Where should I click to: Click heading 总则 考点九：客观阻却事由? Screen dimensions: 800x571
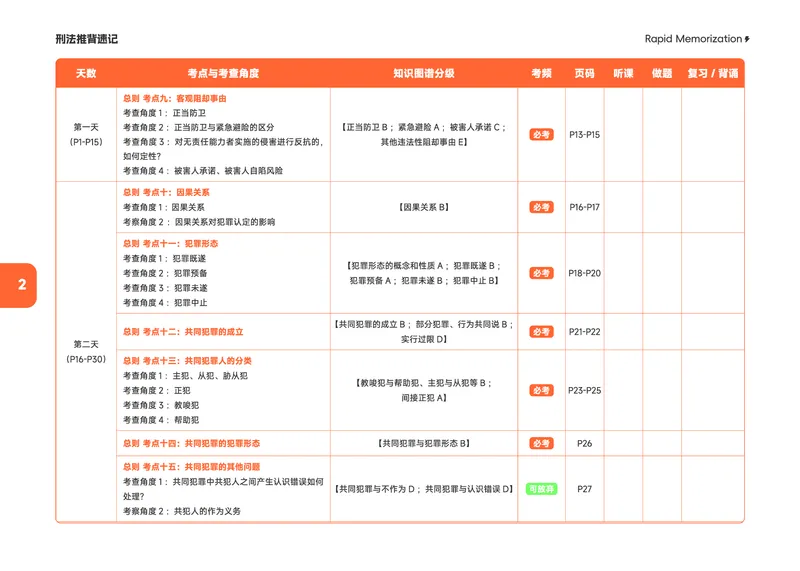[x=174, y=98]
